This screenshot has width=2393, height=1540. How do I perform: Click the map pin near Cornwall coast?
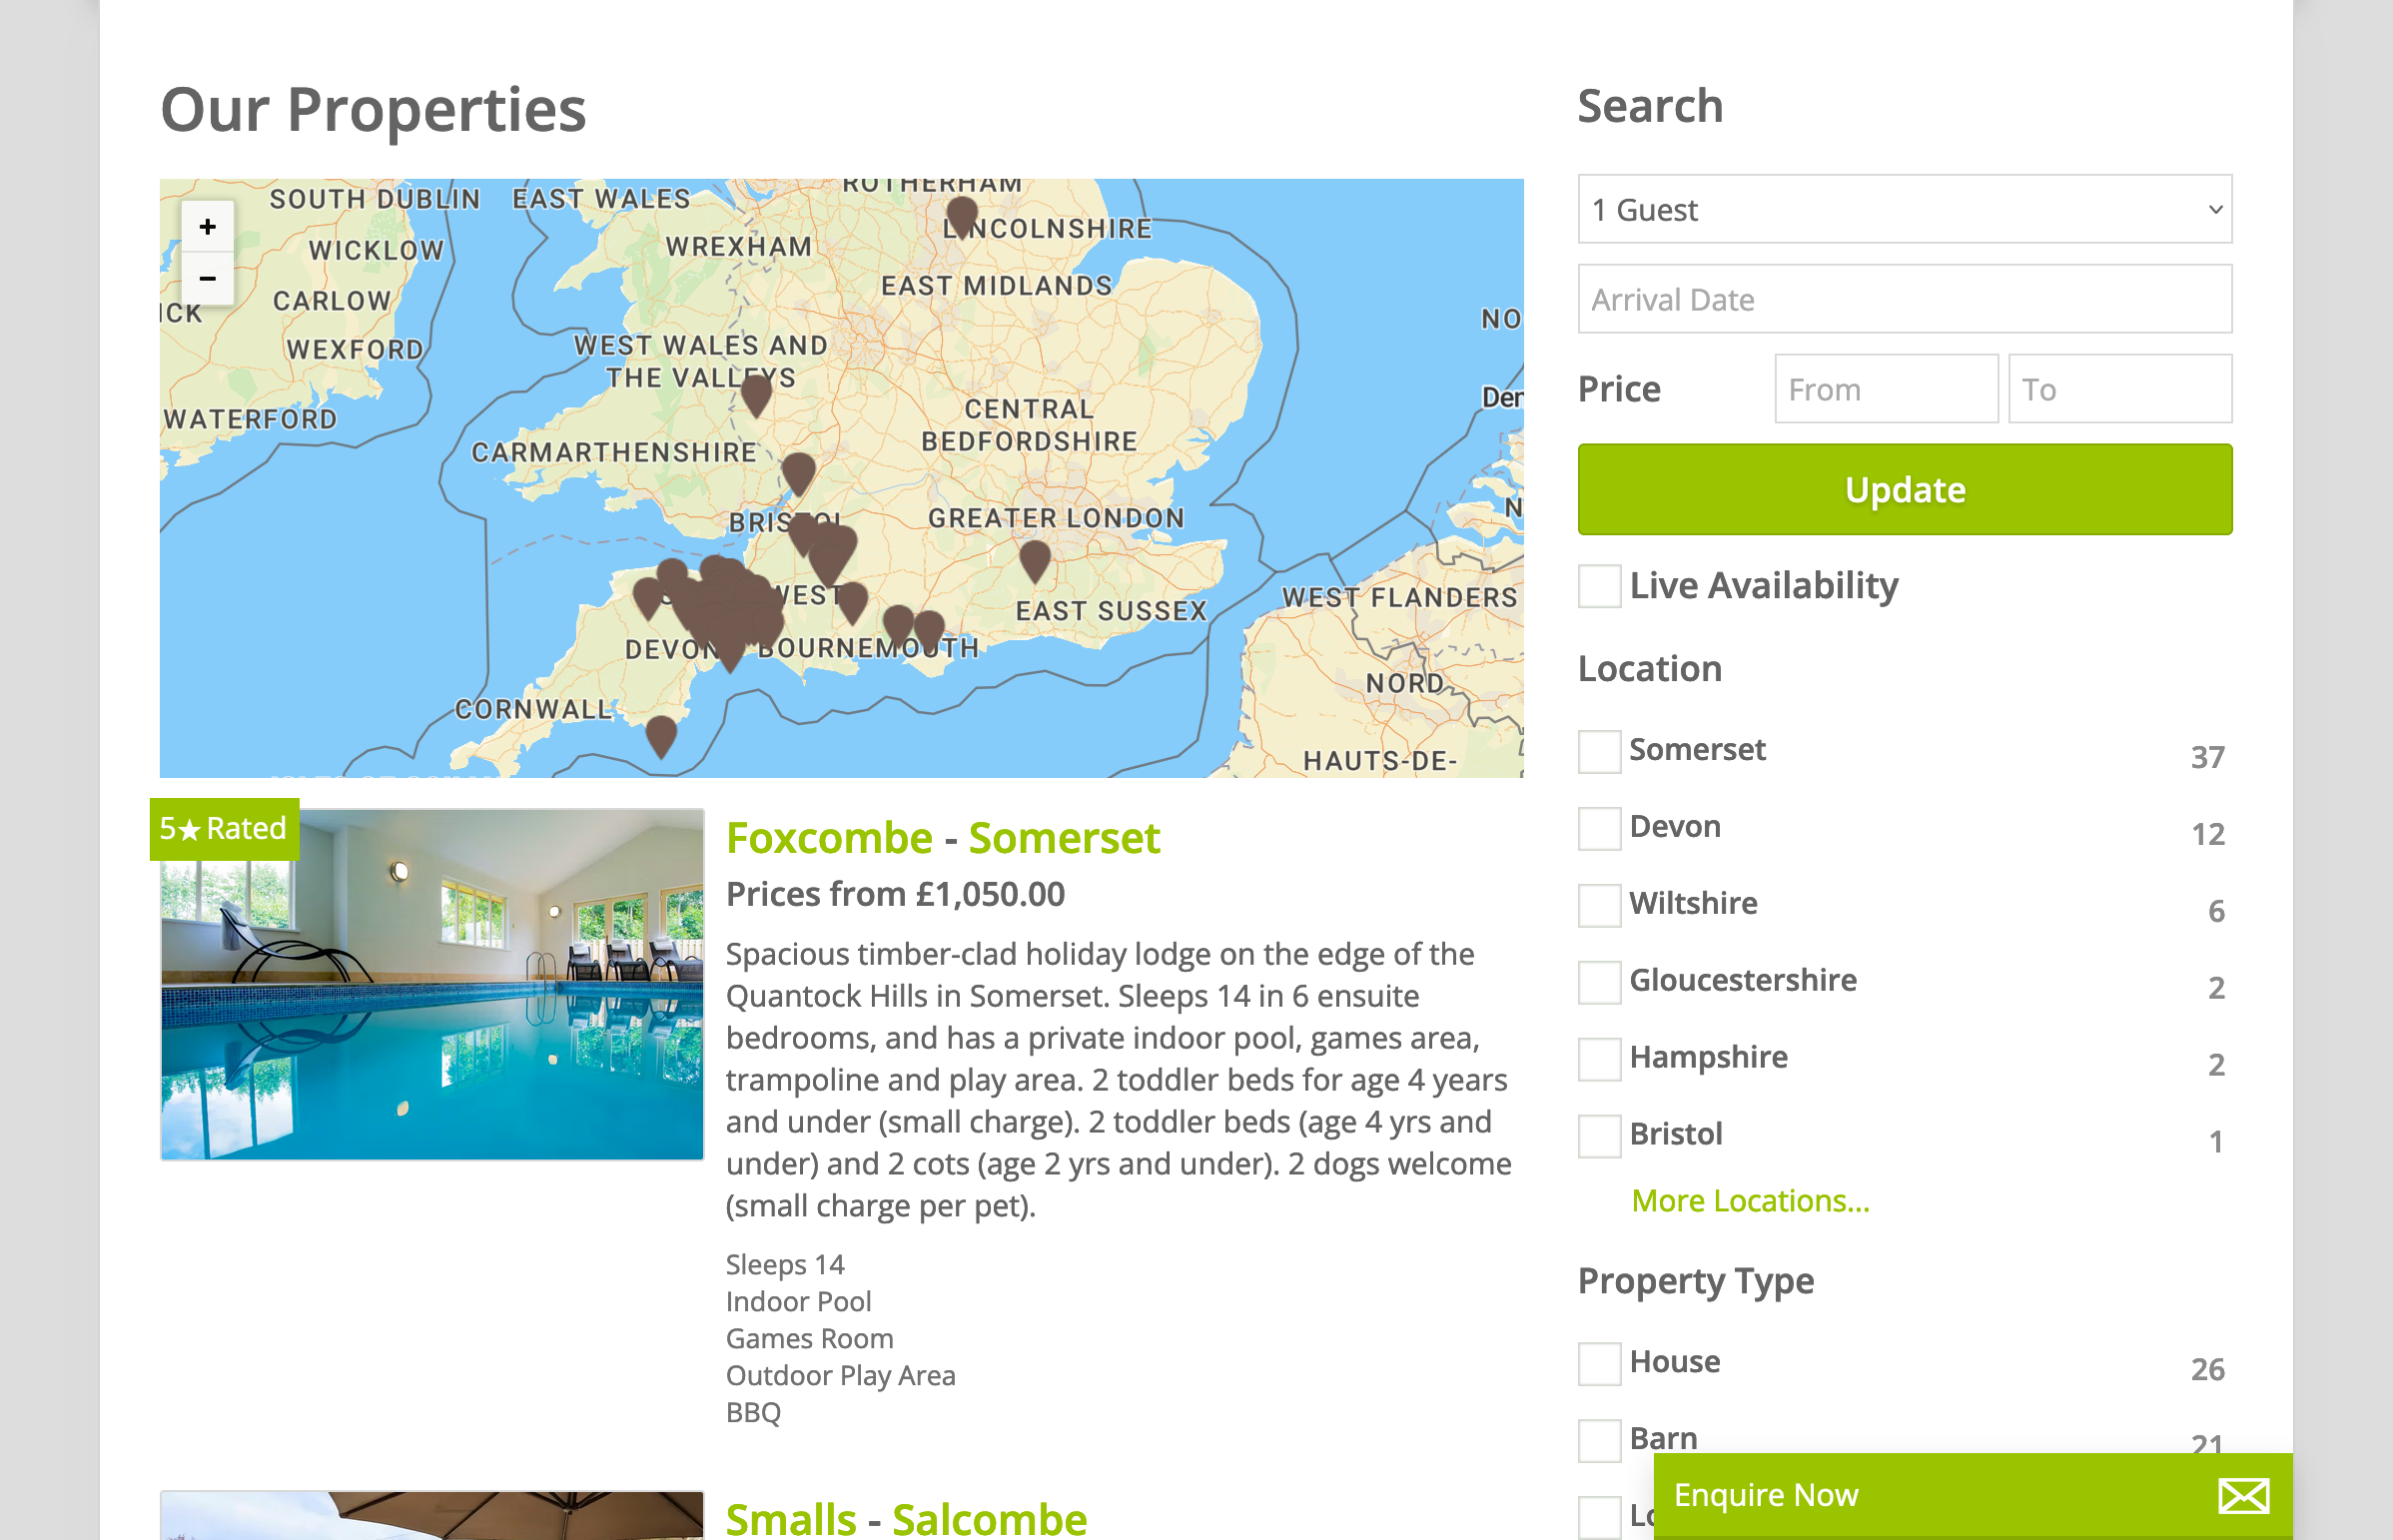point(661,734)
